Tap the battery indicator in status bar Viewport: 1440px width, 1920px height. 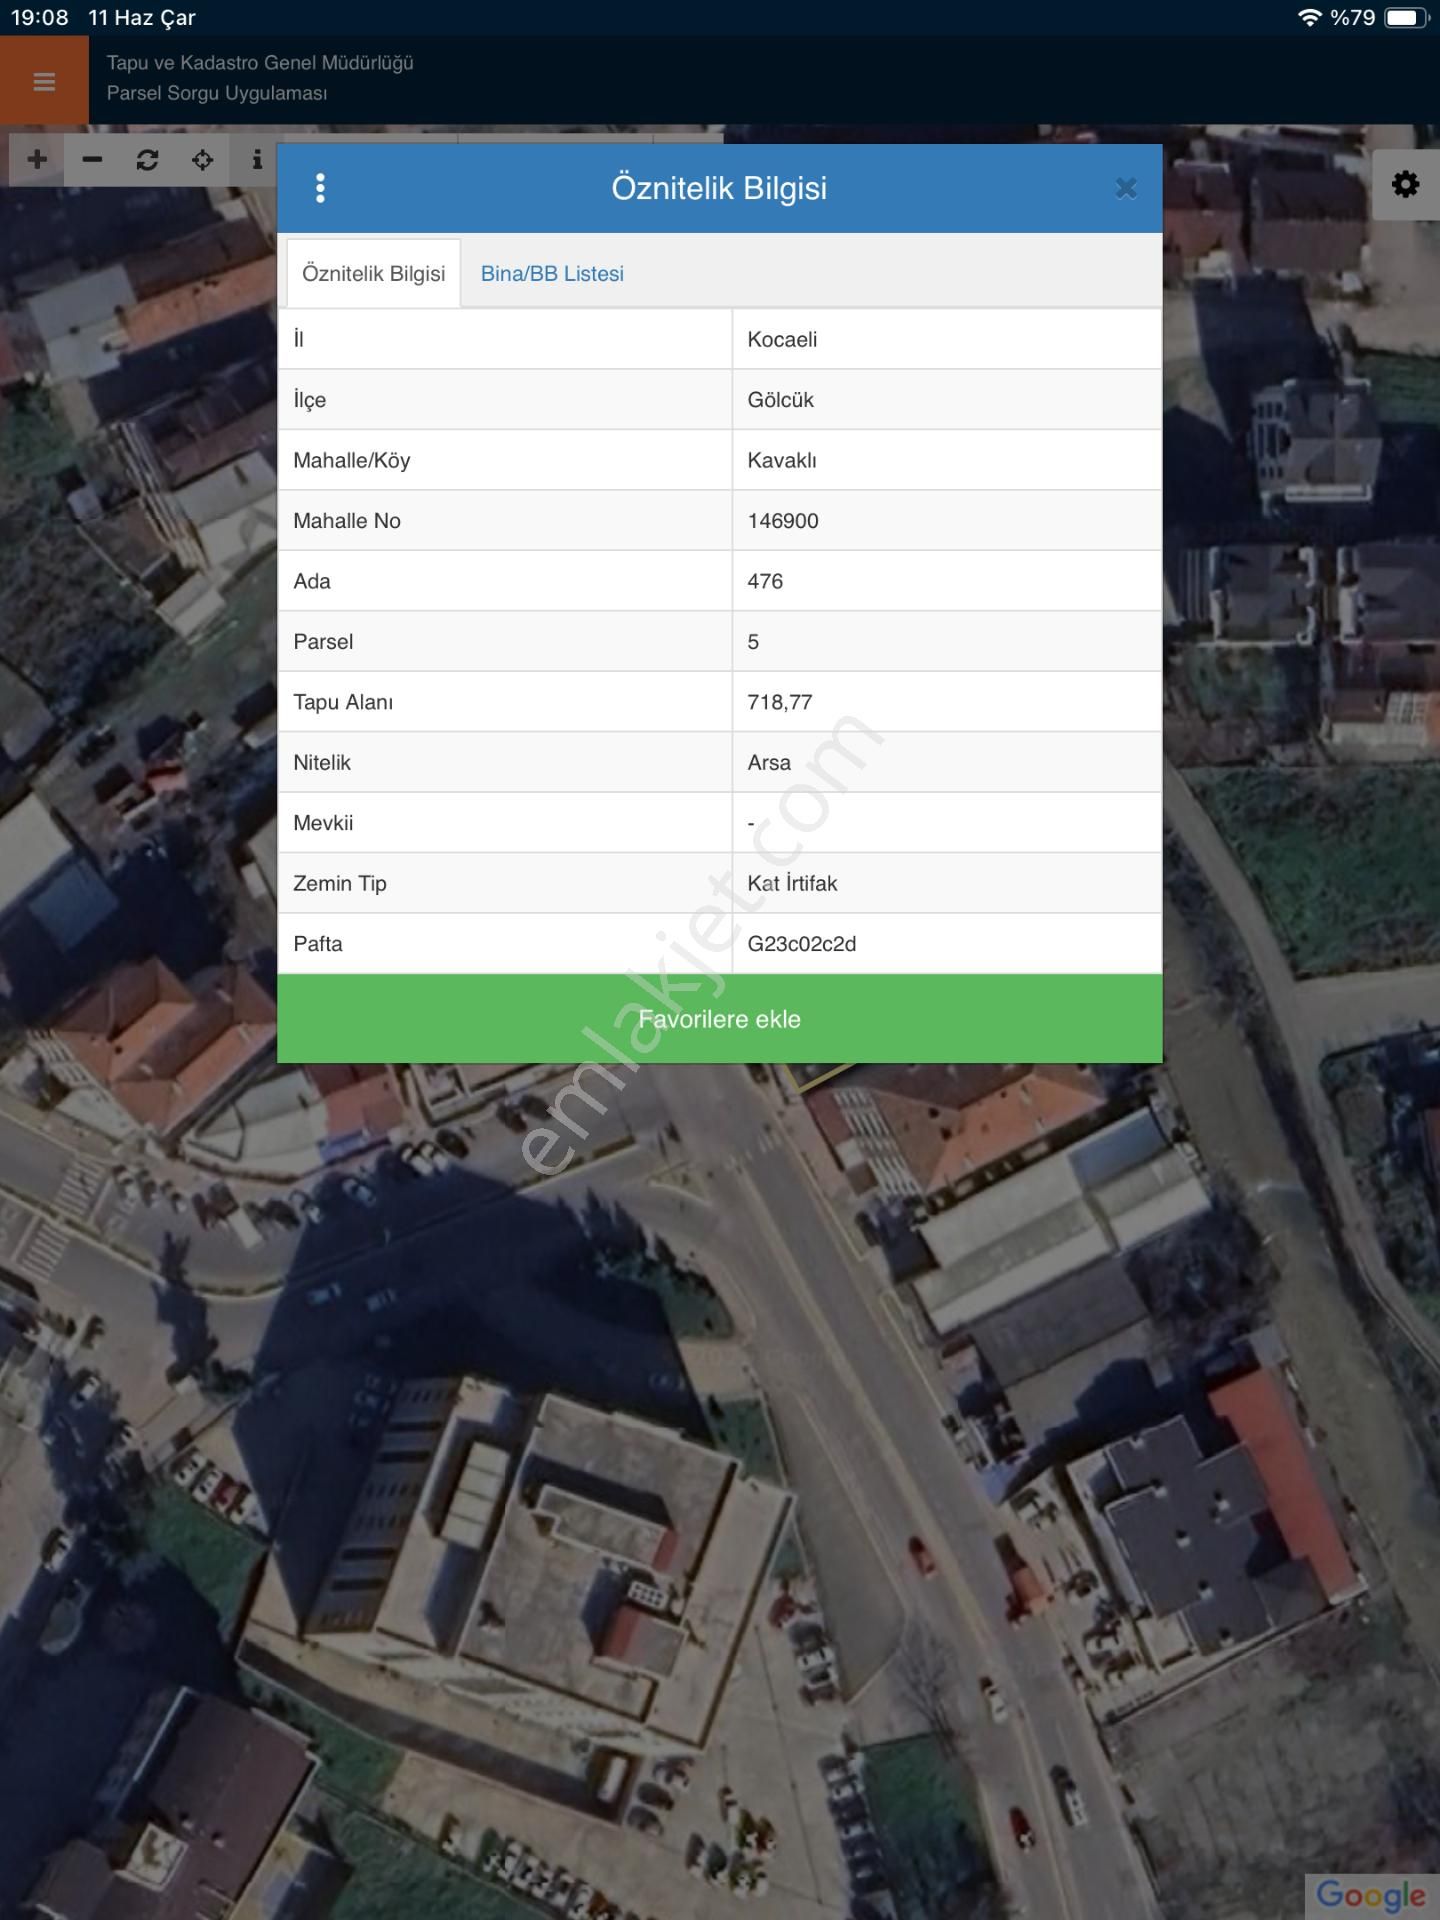click(x=1405, y=18)
